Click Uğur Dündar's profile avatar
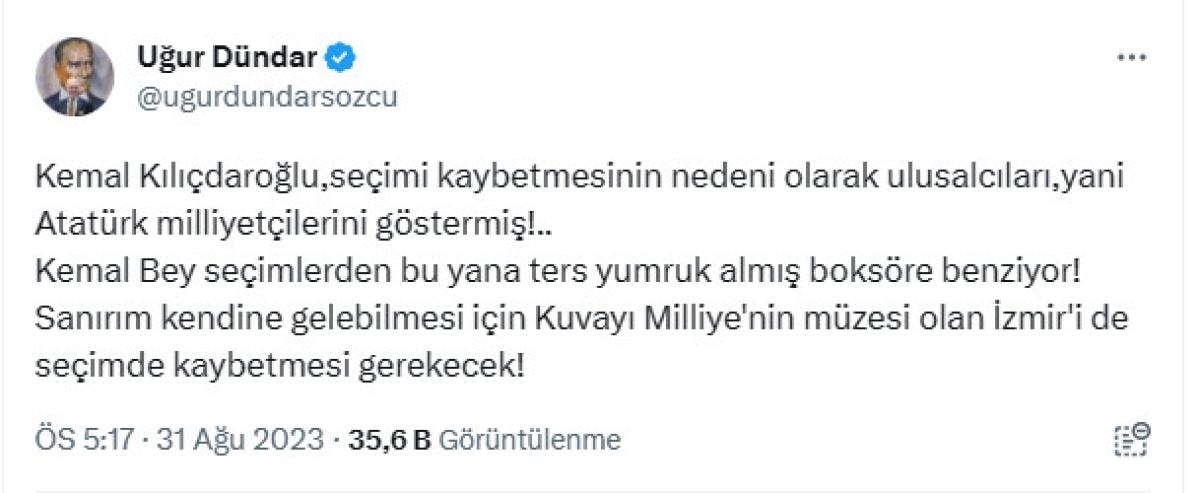The image size is (1200, 493). [x=74, y=76]
